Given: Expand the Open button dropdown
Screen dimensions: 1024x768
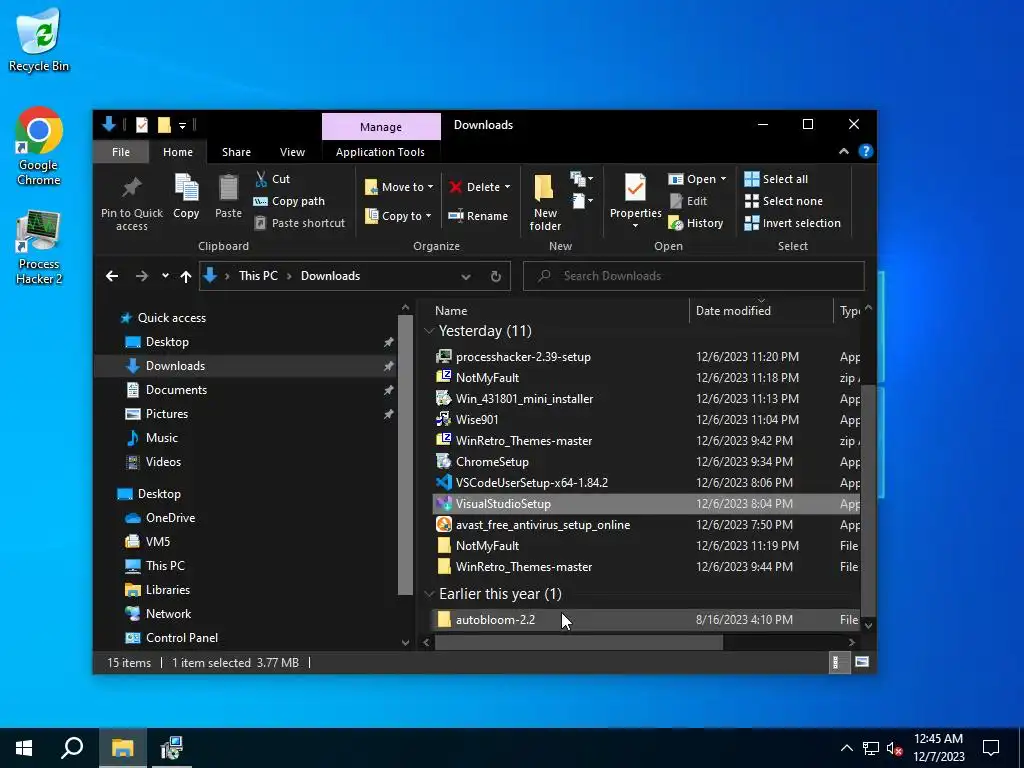Looking at the screenshot, I should (723, 179).
